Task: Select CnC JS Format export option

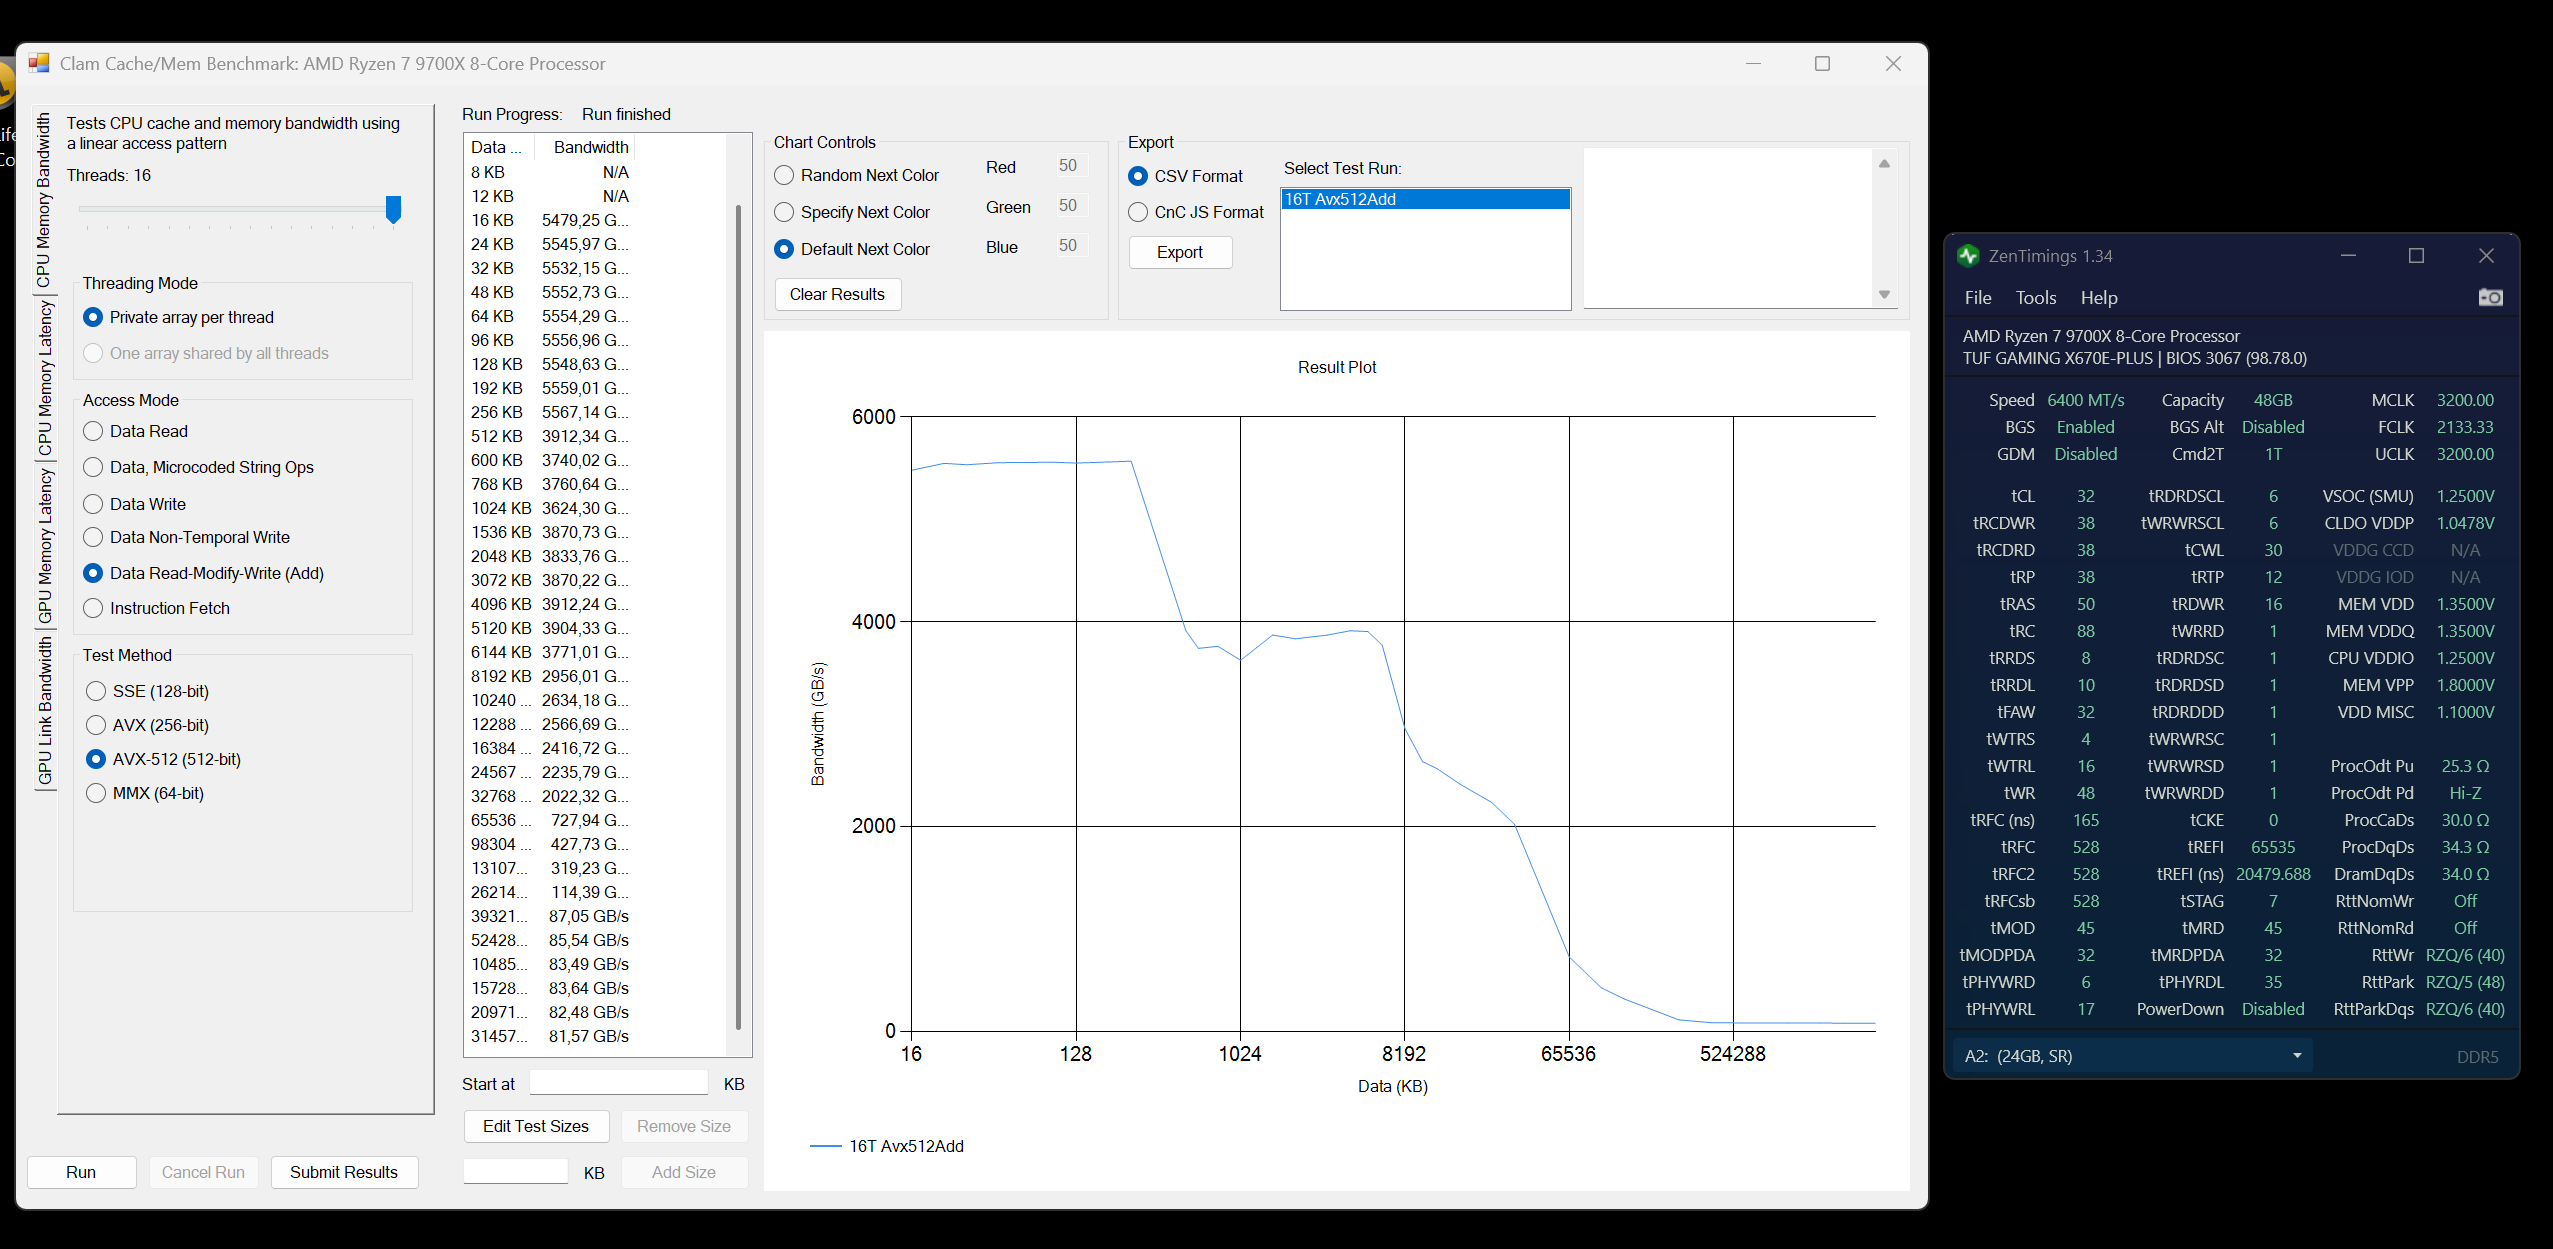Action: (1138, 213)
